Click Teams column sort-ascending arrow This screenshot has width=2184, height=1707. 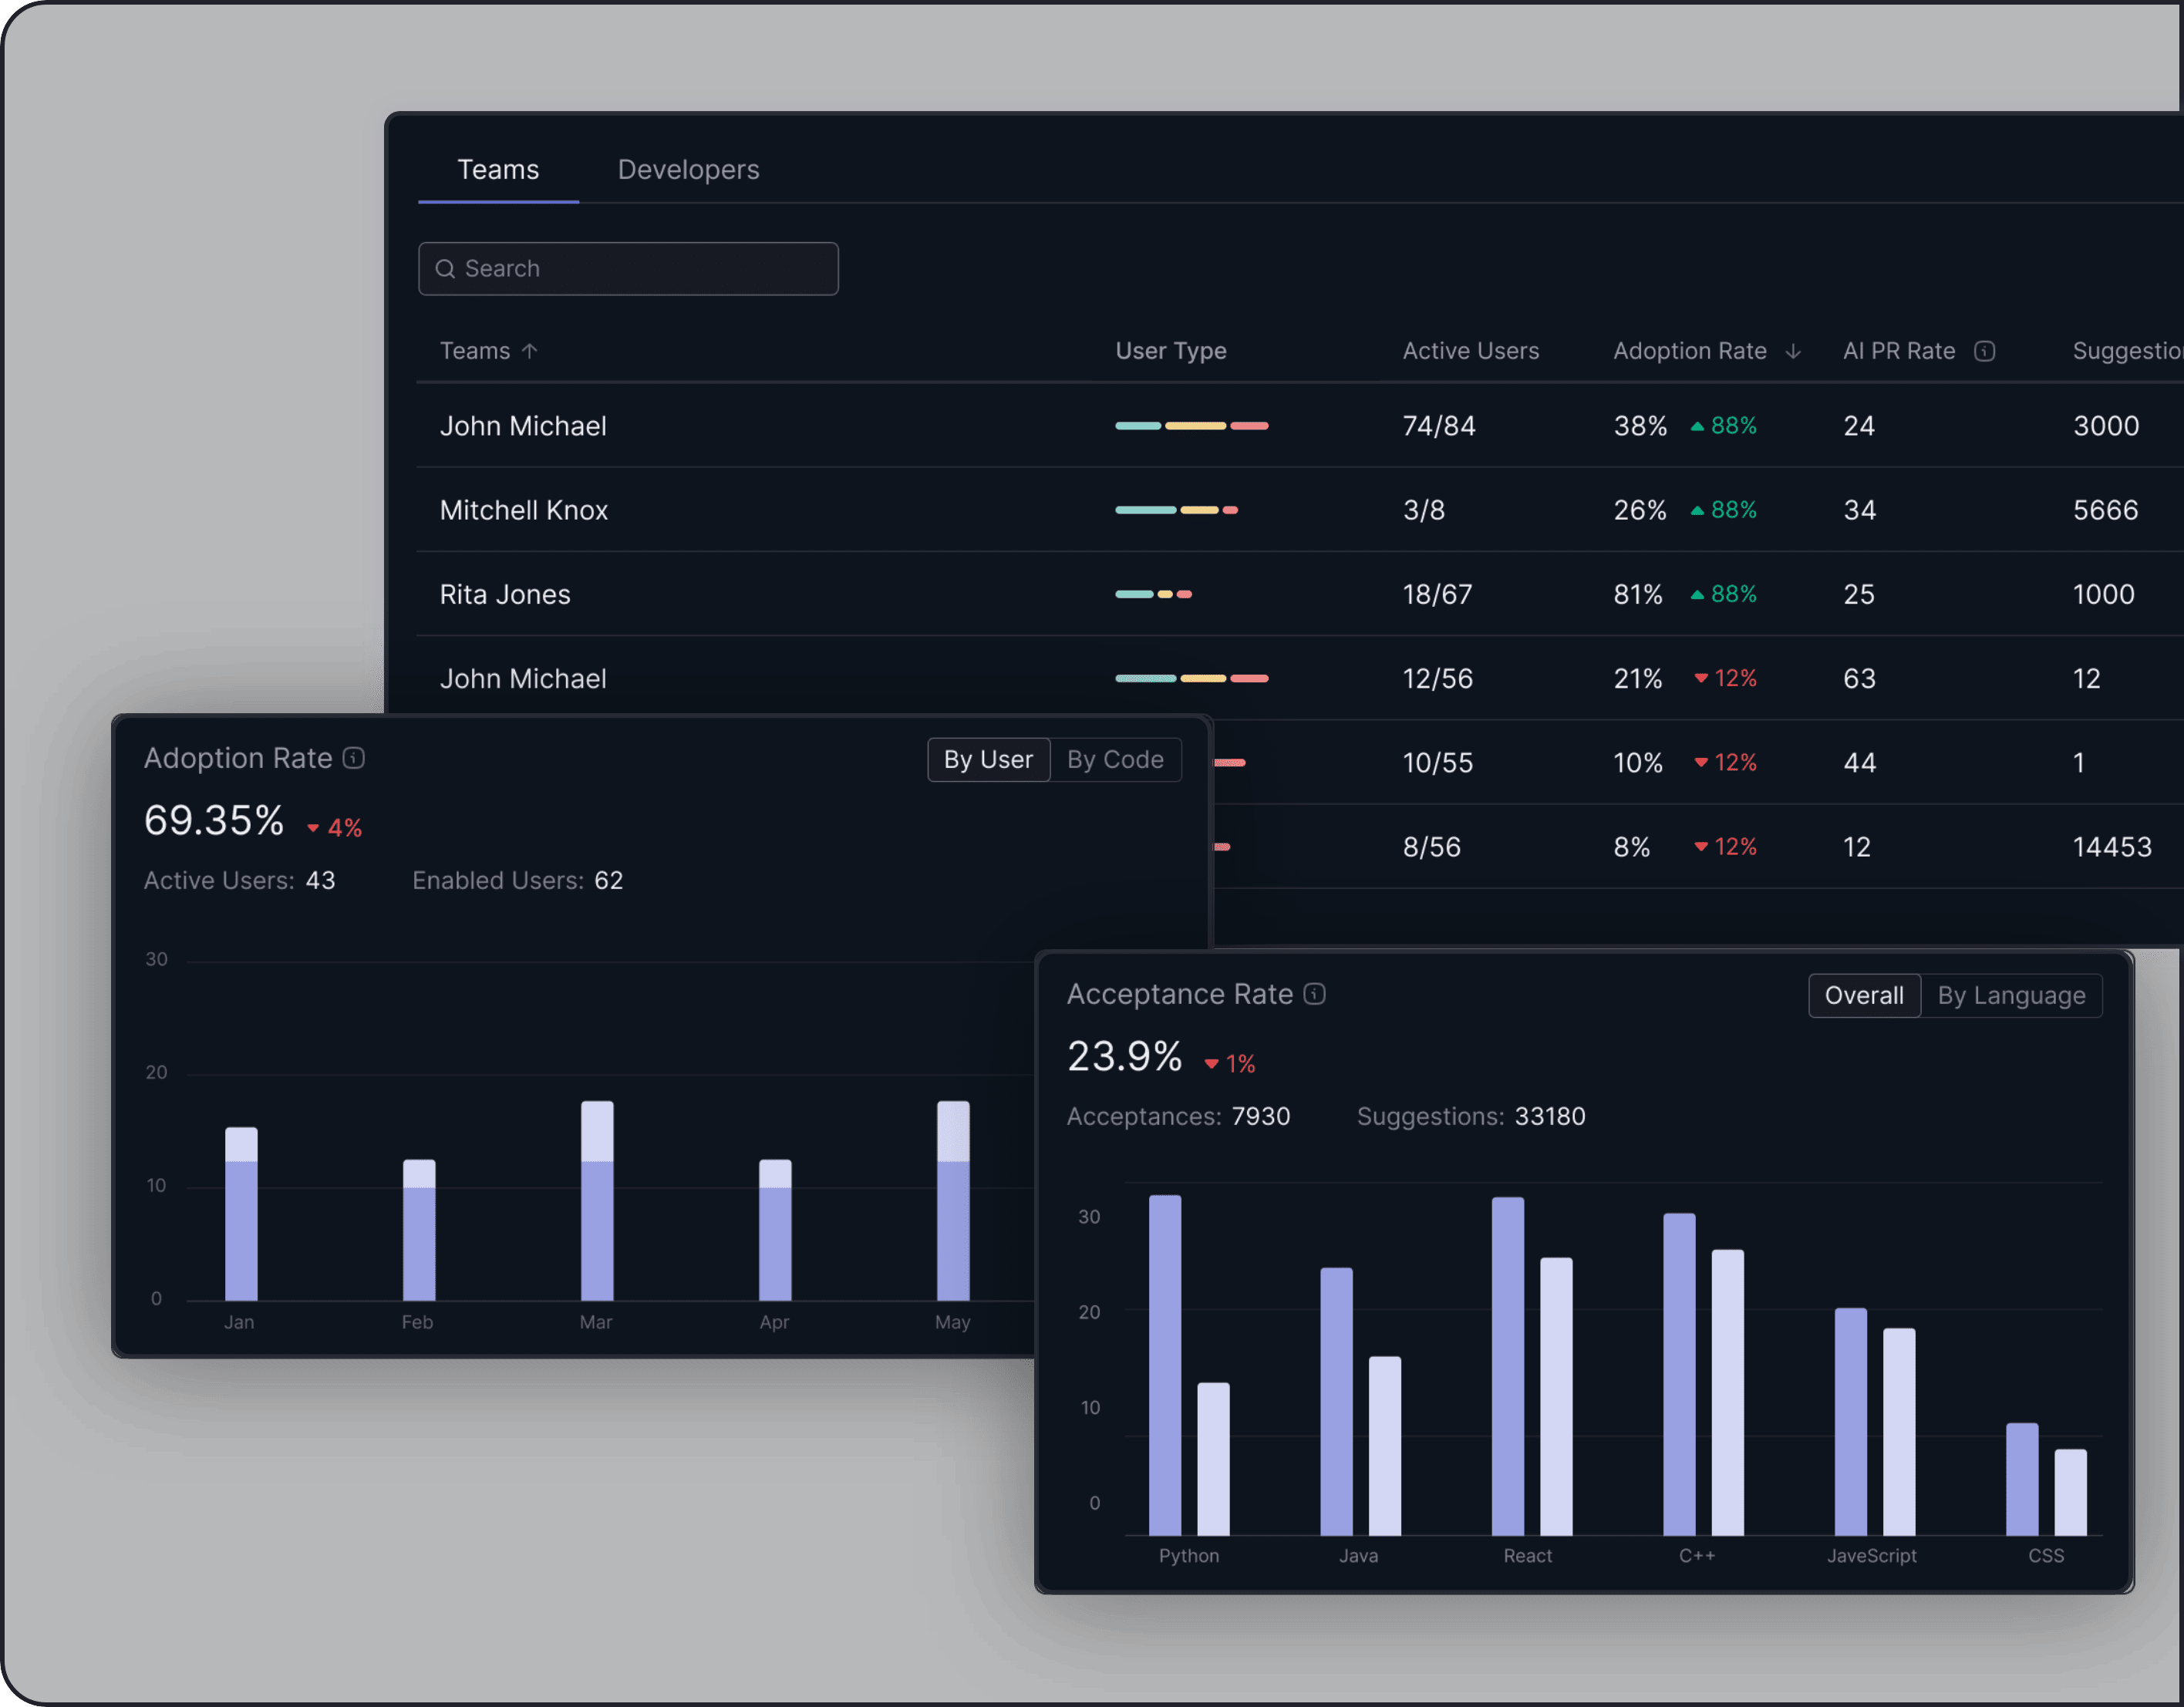[x=530, y=351]
